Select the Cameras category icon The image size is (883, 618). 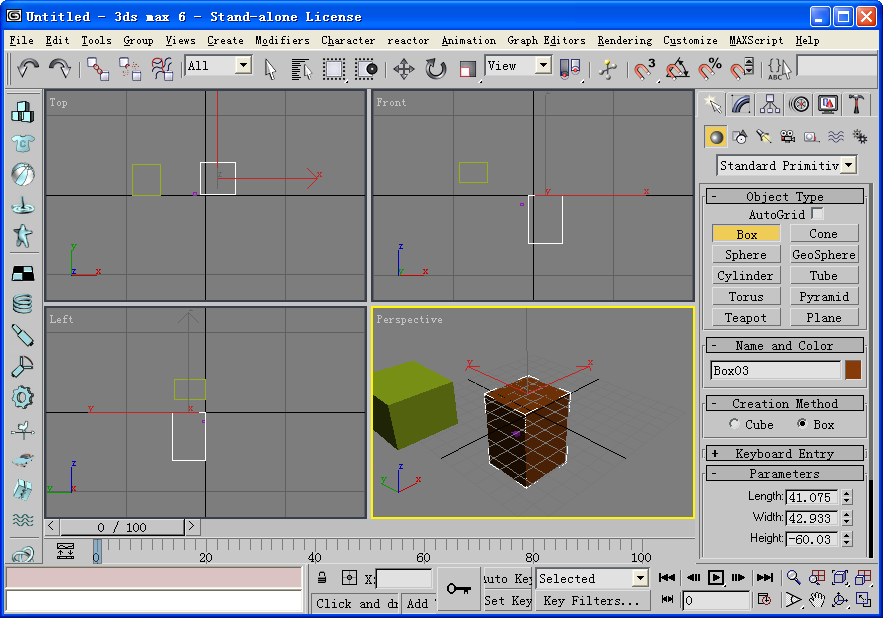click(x=787, y=137)
